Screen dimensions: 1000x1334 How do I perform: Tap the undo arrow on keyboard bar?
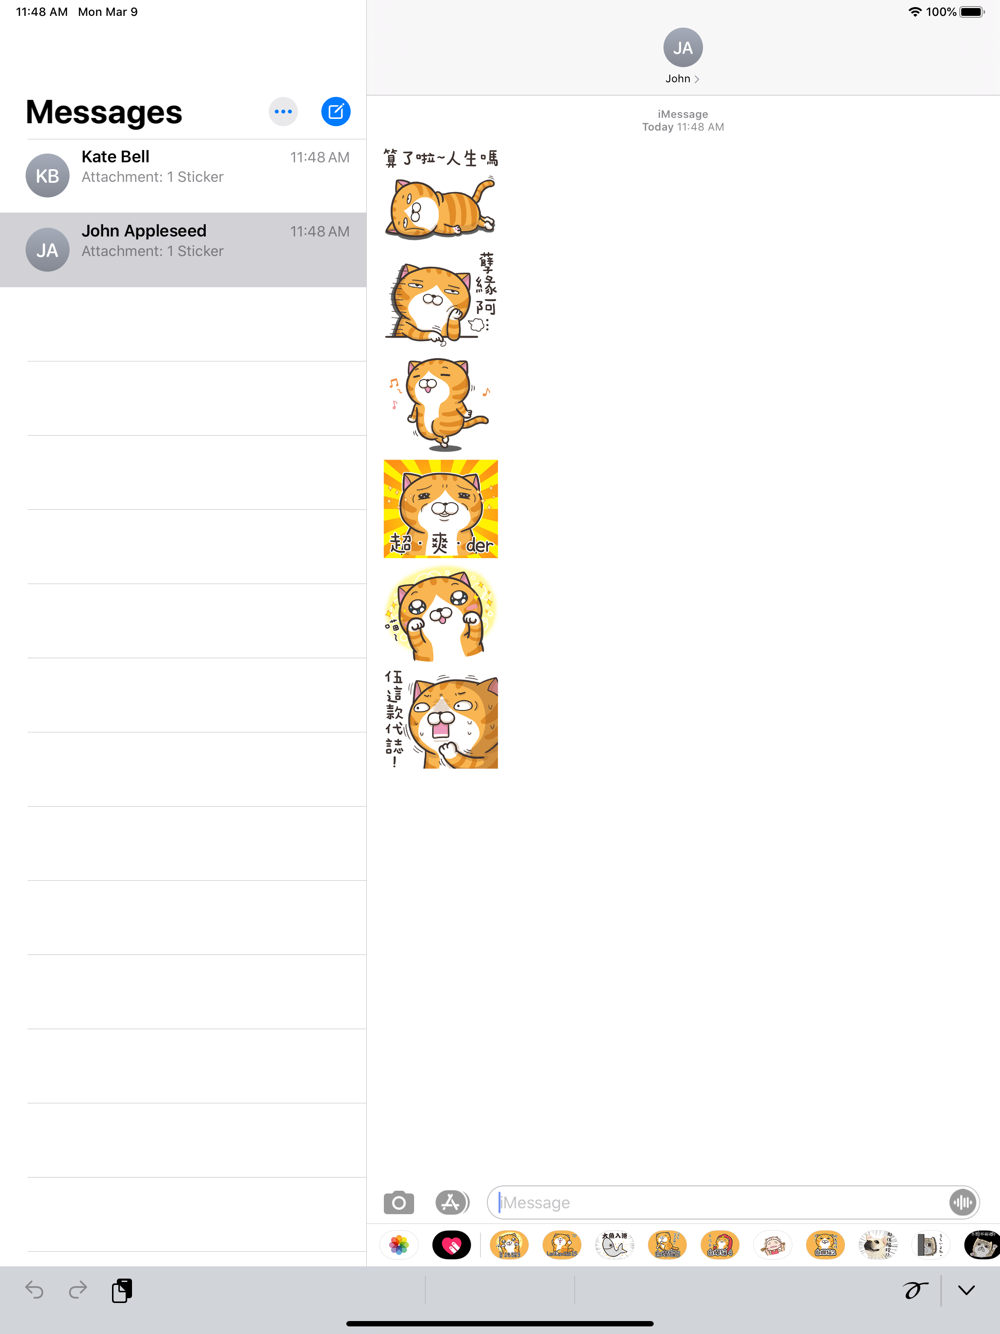tap(35, 1290)
